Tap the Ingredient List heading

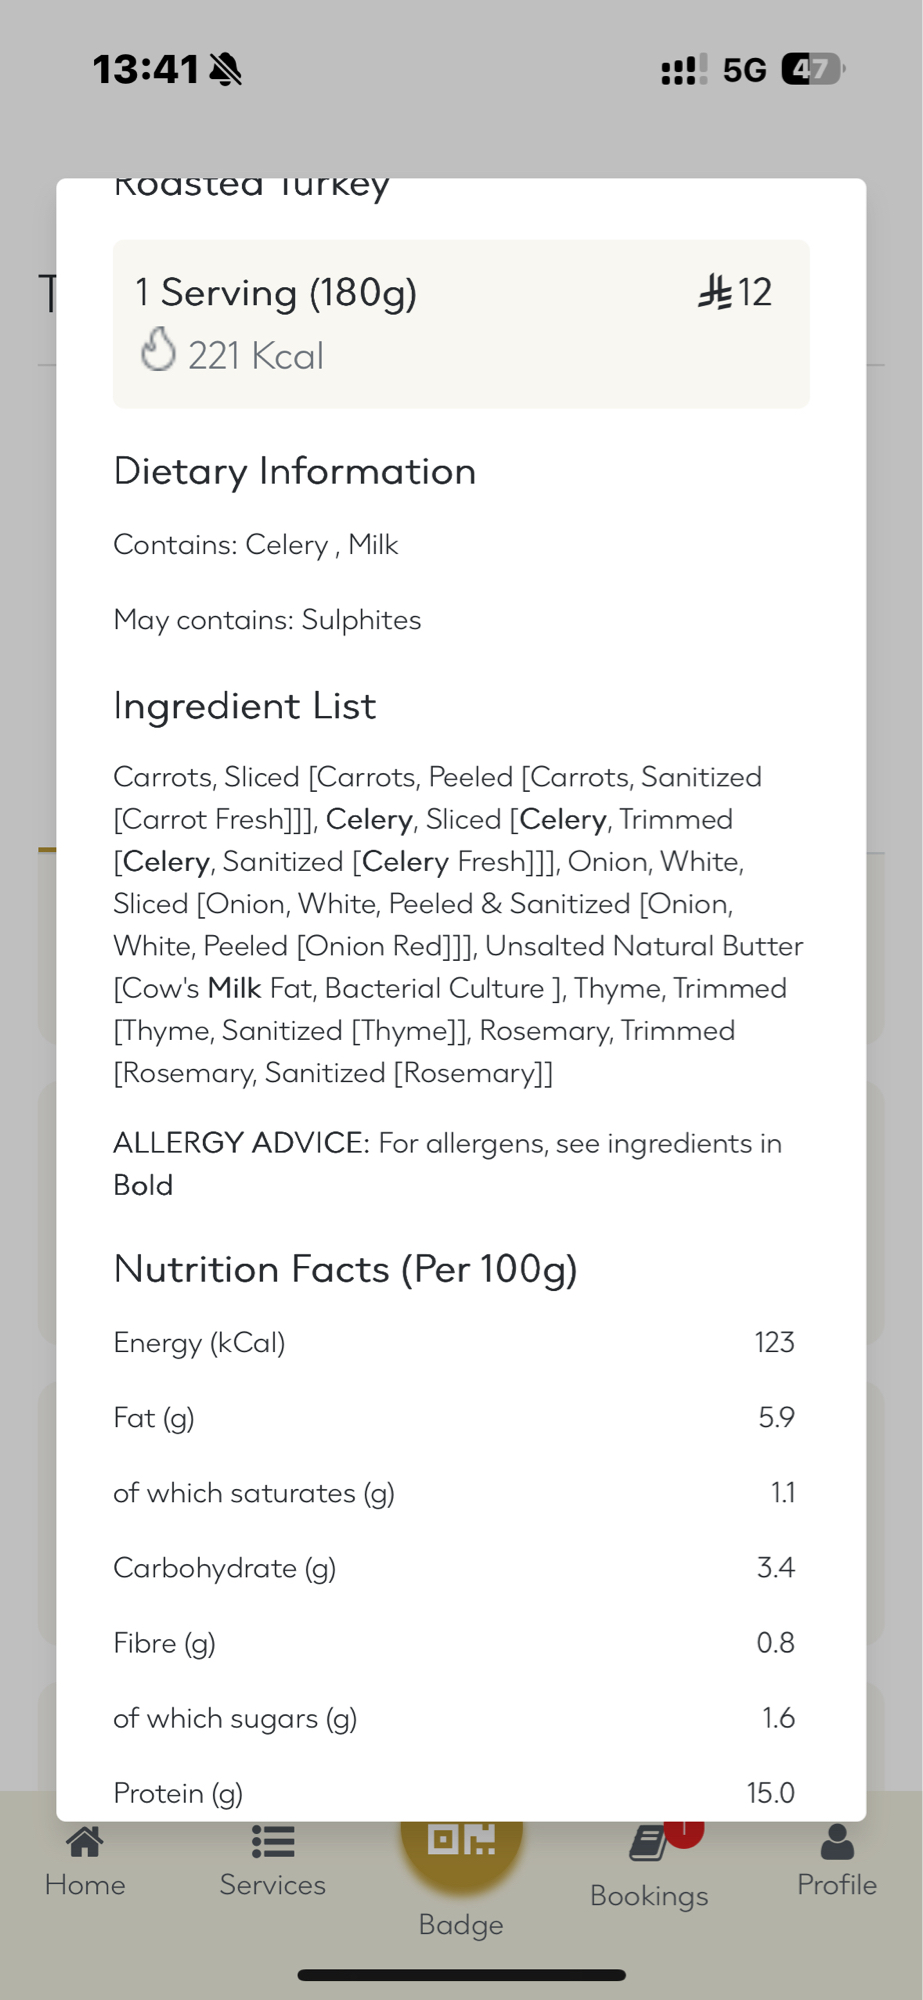[245, 706]
